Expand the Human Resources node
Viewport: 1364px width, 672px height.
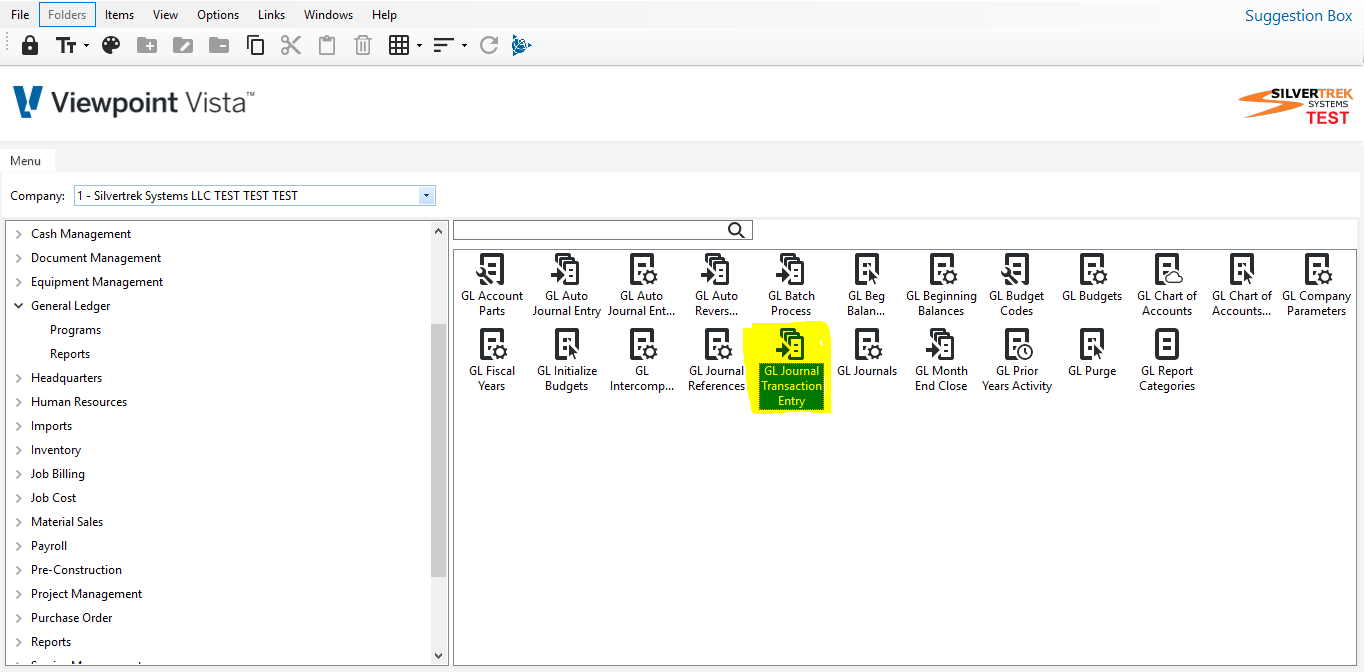coord(19,402)
